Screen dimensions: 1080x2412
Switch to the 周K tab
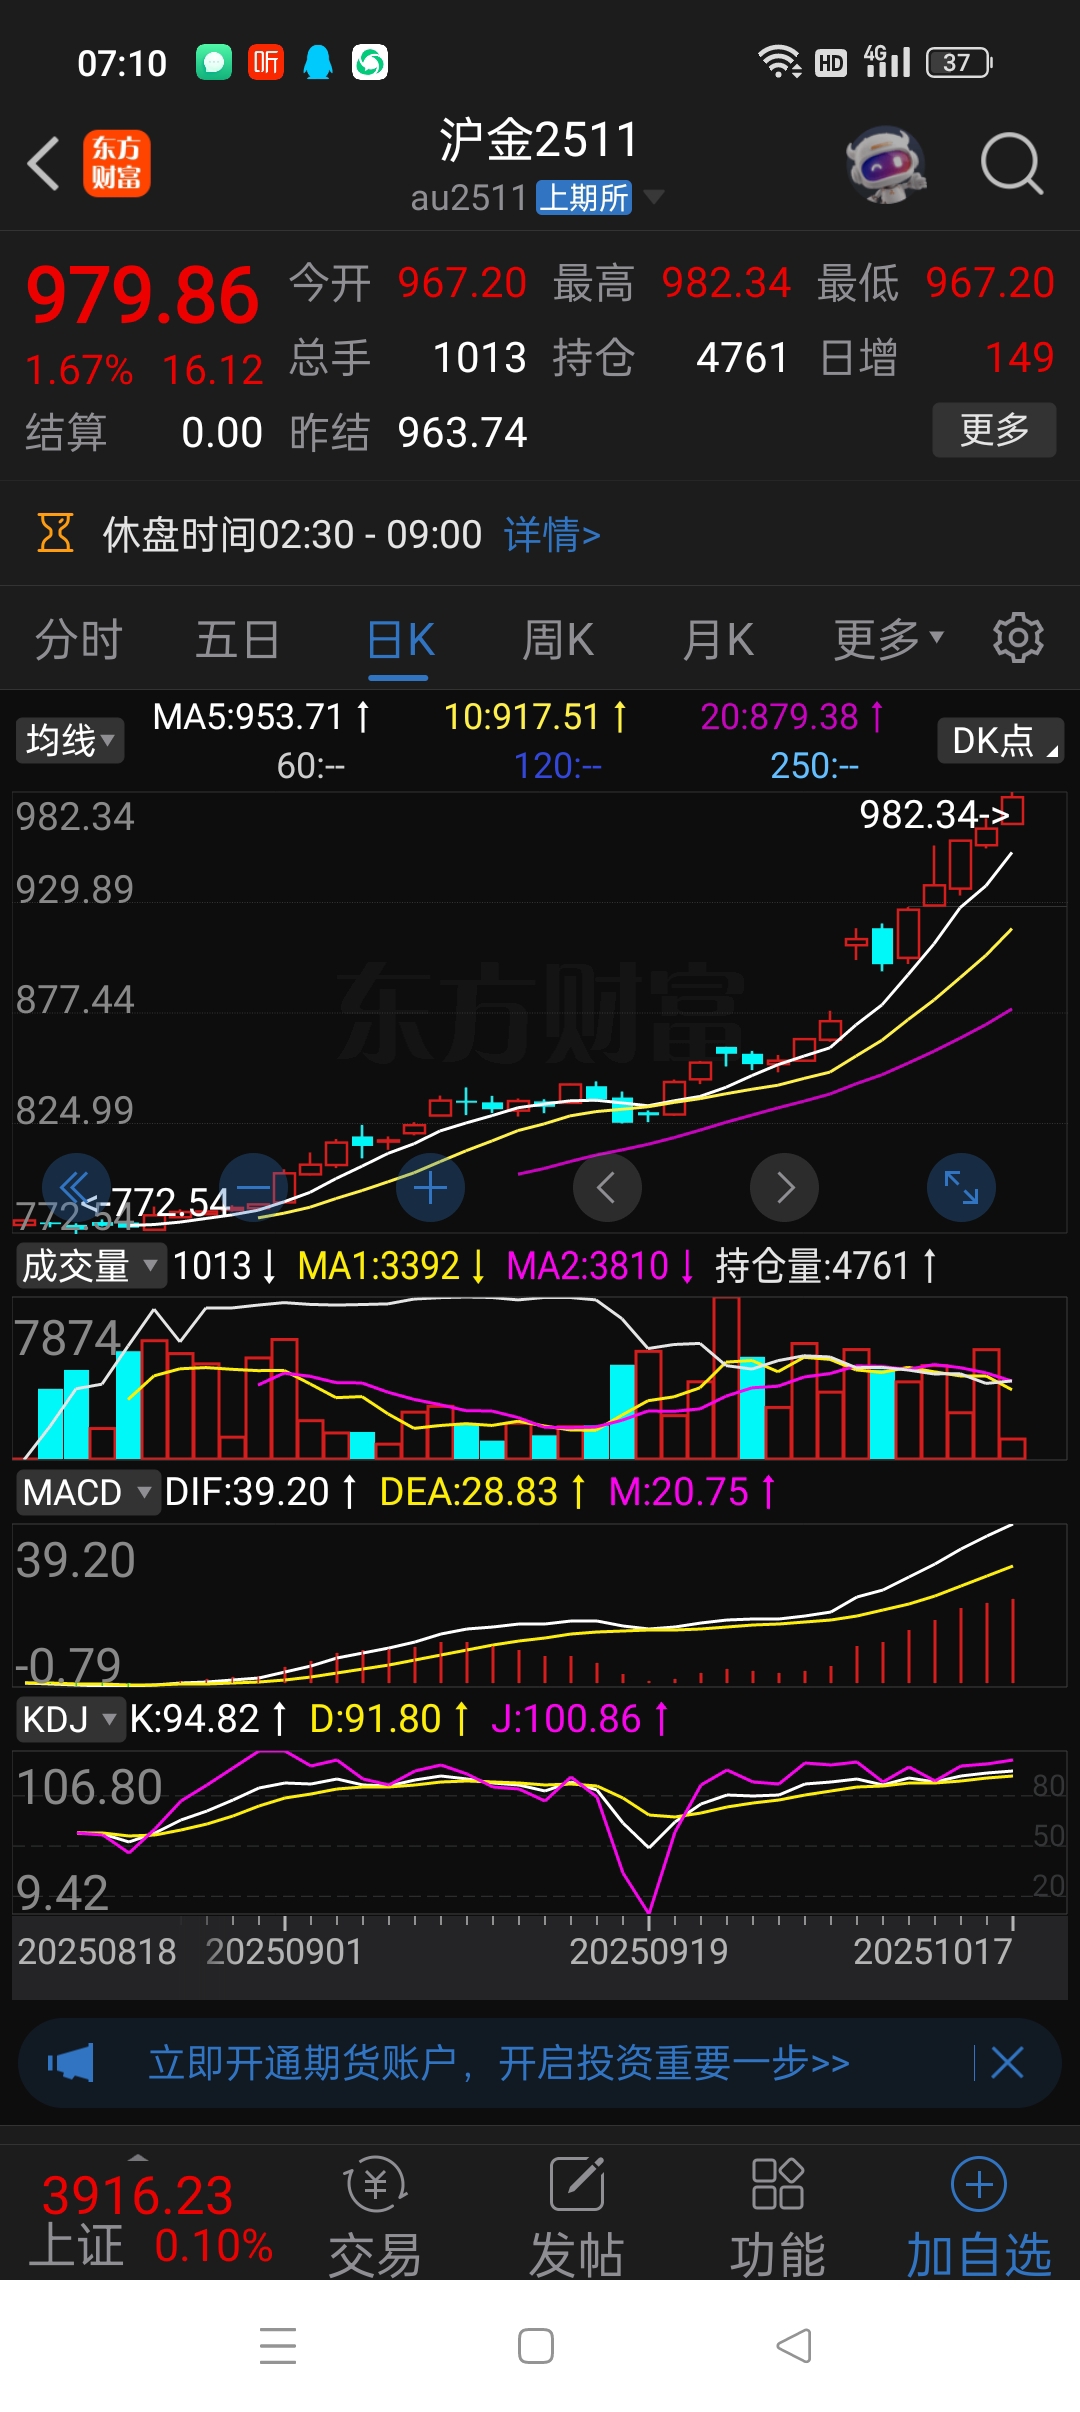coord(558,640)
